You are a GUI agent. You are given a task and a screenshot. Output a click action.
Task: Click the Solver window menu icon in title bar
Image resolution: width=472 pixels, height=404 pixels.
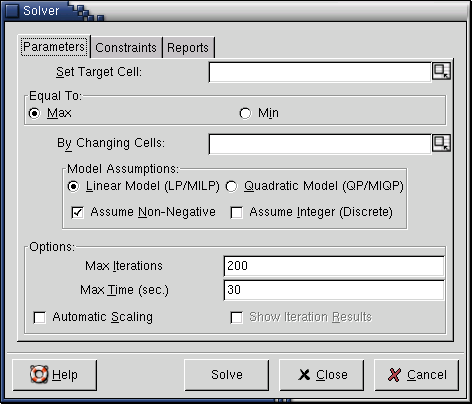click(x=12, y=10)
